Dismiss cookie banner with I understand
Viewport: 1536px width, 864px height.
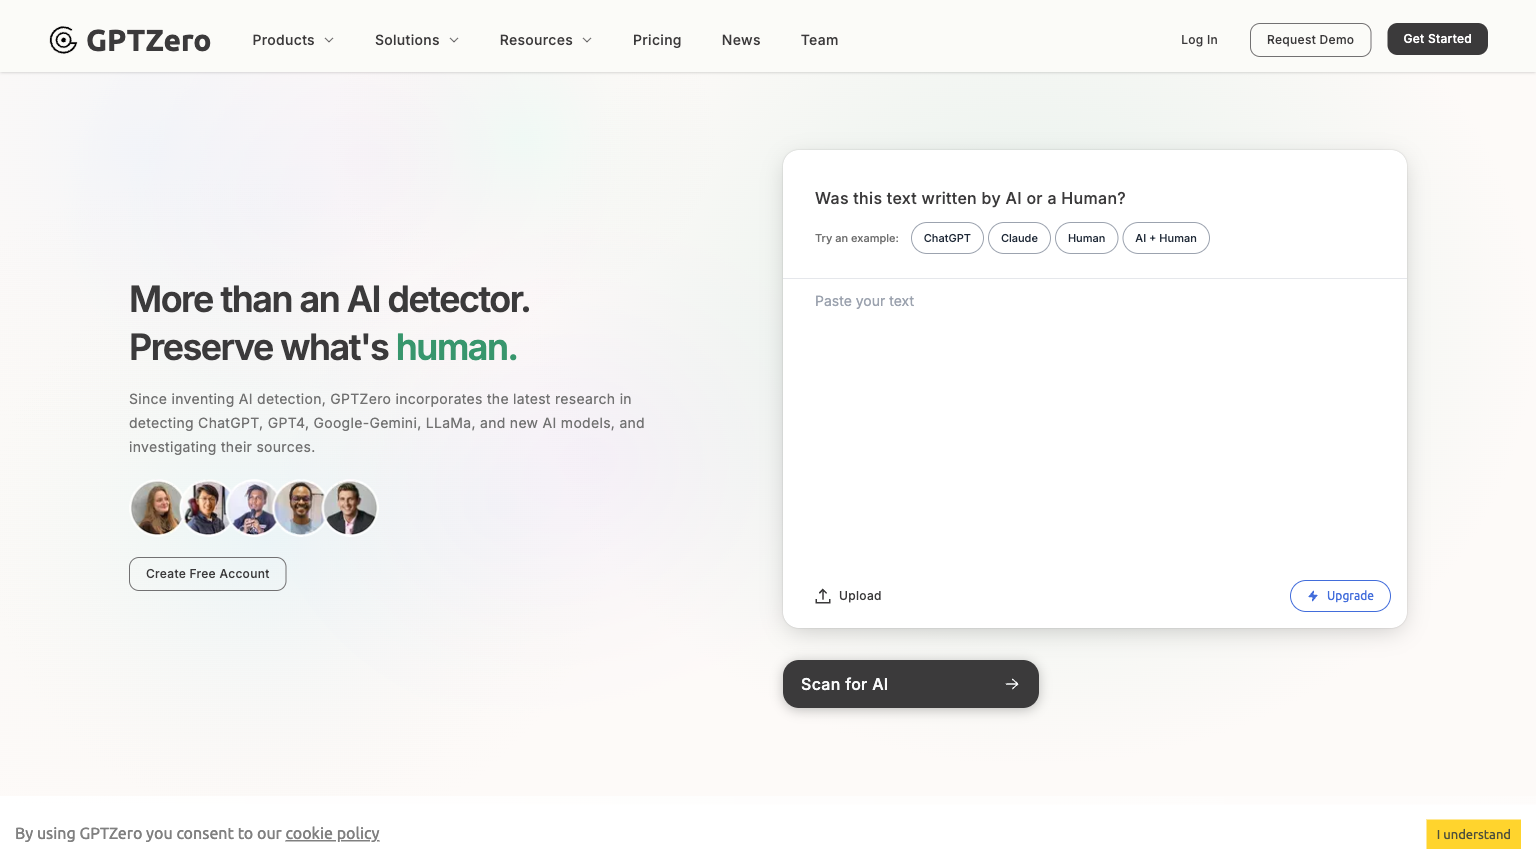click(1473, 834)
